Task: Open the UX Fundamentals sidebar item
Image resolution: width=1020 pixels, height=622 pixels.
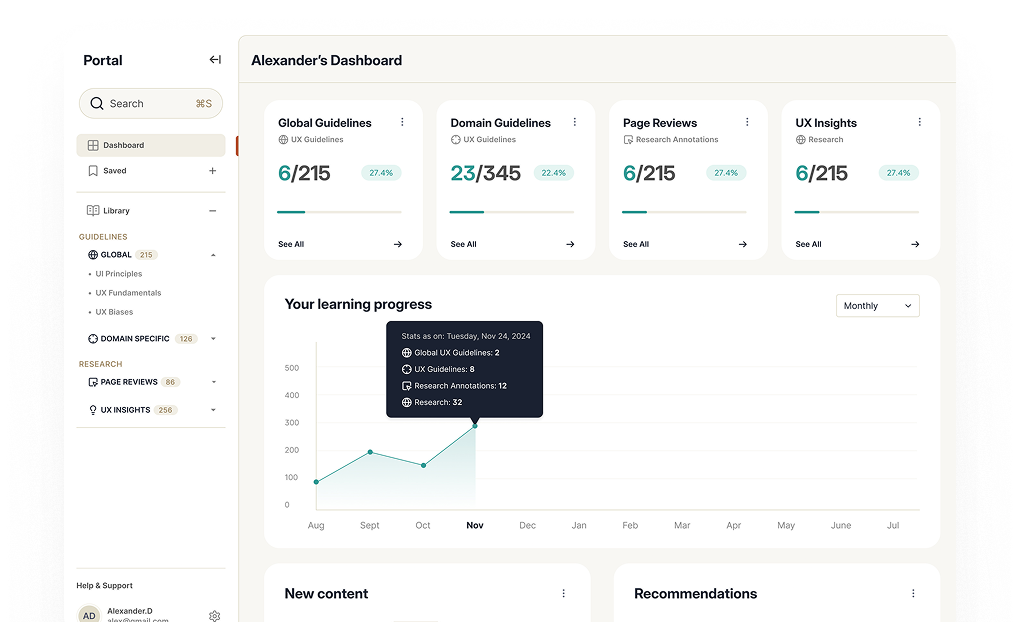Action: (x=128, y=293)
